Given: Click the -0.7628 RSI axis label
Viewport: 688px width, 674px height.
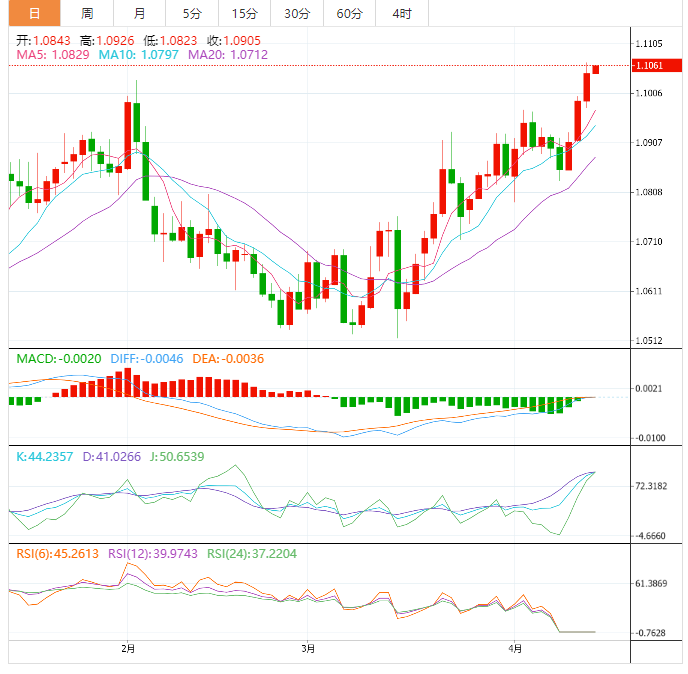Looking at the screenshot, I should [650, 633].
